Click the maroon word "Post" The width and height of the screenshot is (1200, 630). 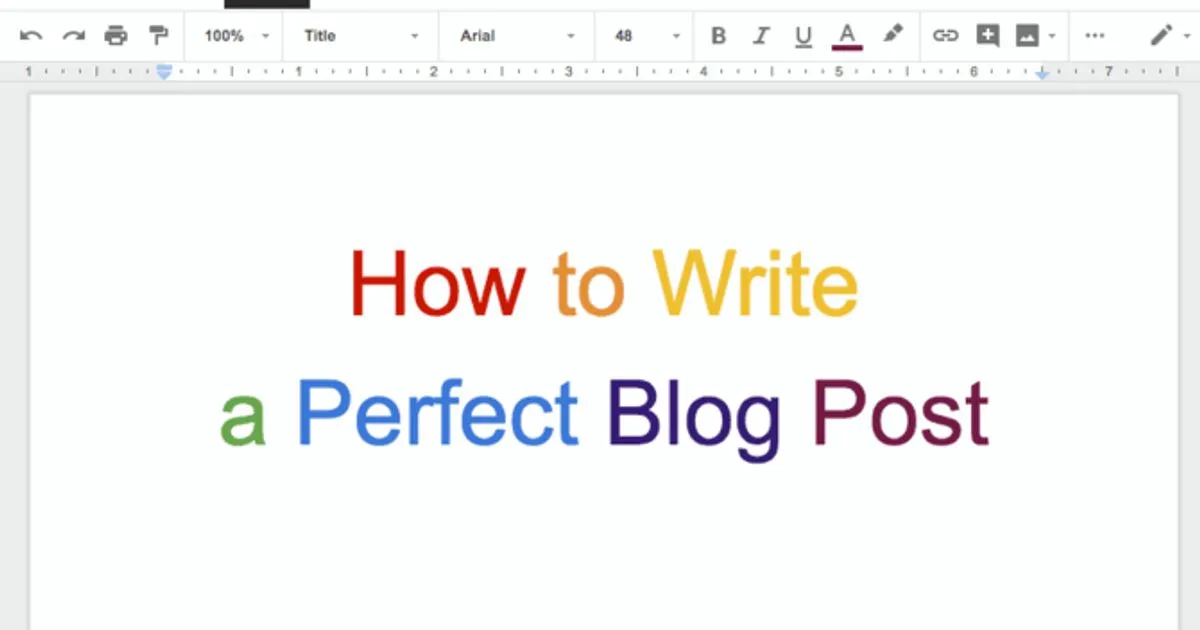coord(900,413)
